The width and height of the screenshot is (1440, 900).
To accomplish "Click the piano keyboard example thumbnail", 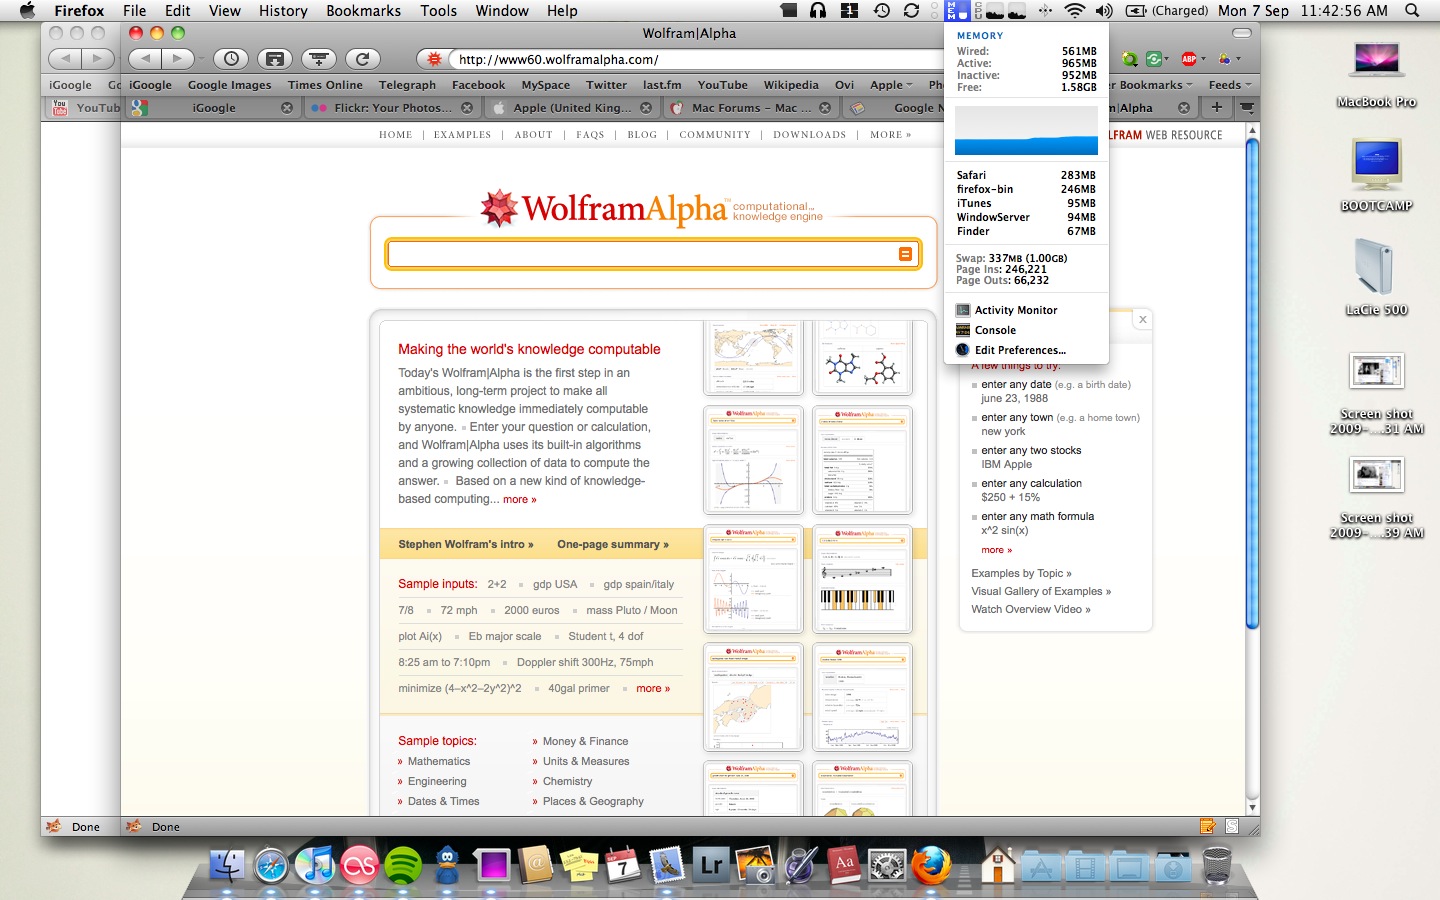I will coord(862,578).
